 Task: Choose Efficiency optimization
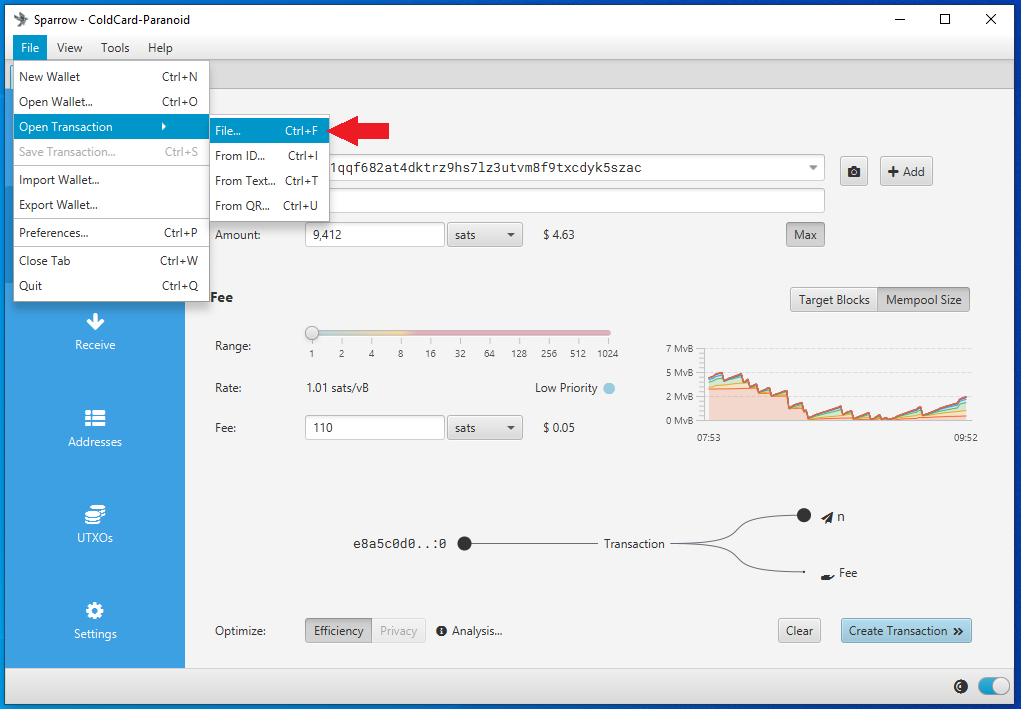pos(339,631)
